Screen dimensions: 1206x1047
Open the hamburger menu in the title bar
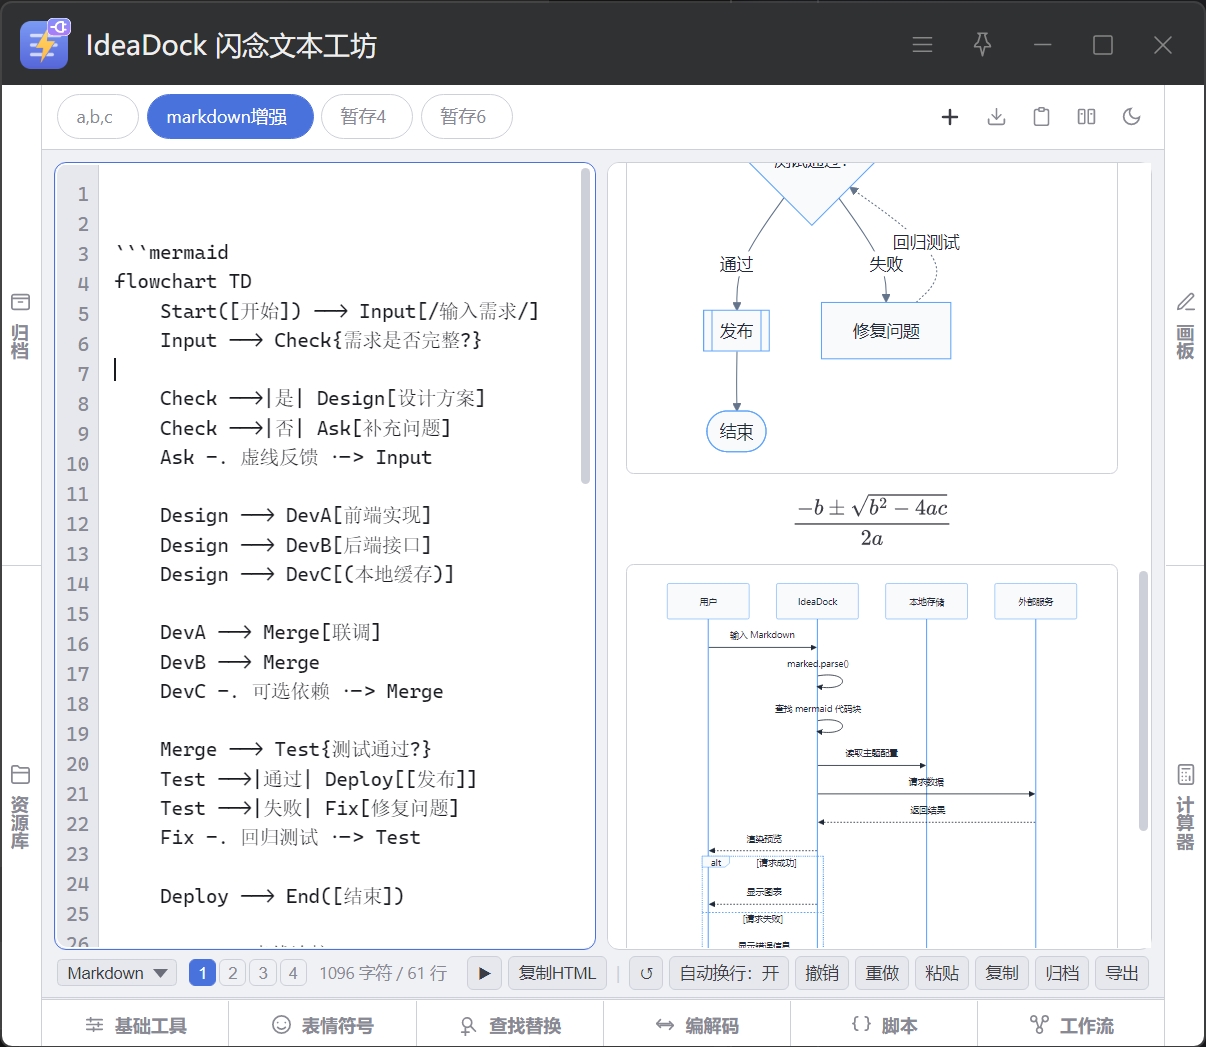coord(922,45)
